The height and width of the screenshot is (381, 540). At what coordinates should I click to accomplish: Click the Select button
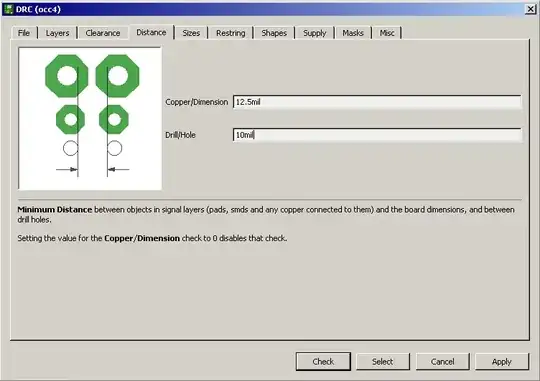(x=383, y=361)
